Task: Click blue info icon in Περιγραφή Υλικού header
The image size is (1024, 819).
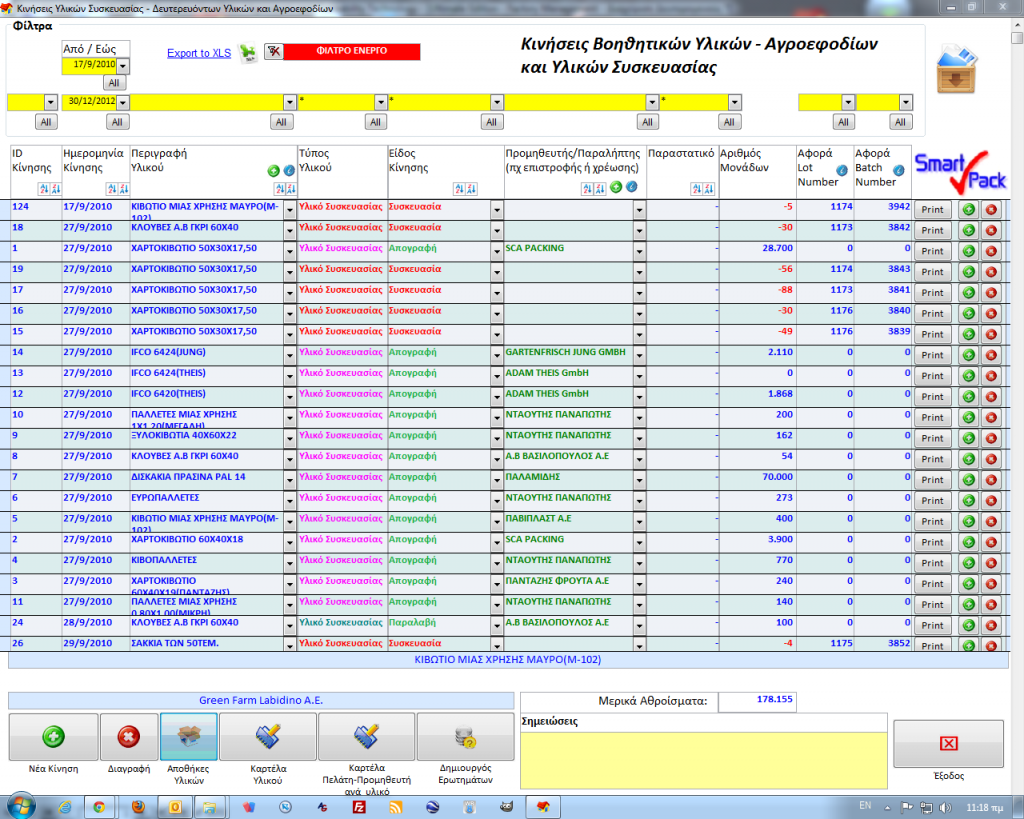Action: click(289, 171)
